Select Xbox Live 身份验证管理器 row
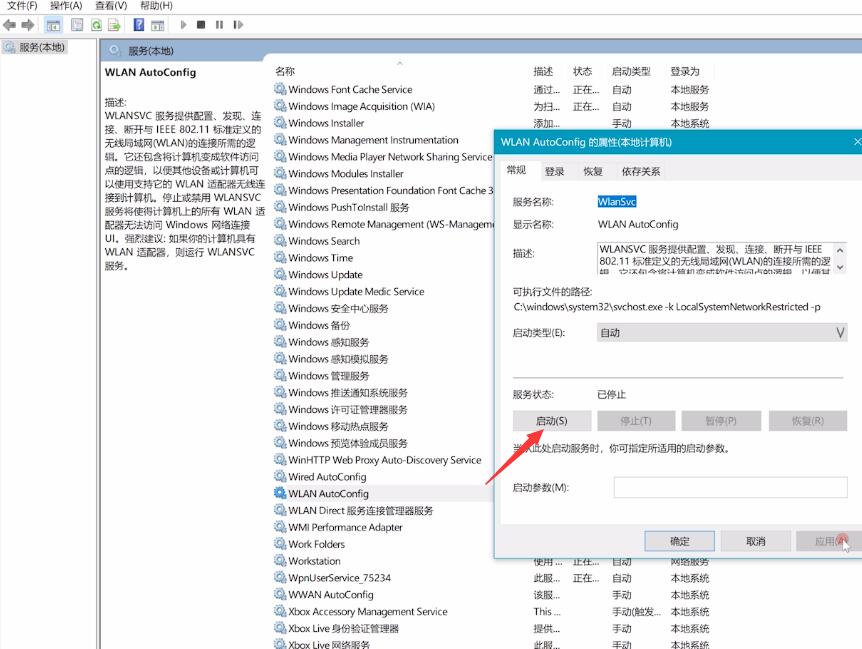This screenshot has width=862, height=649. point(344,628)
